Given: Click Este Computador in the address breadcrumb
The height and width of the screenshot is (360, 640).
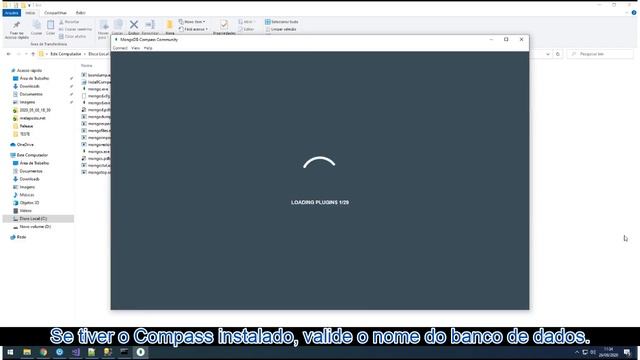Looking at the screenshot, I should tap(66, 54).
